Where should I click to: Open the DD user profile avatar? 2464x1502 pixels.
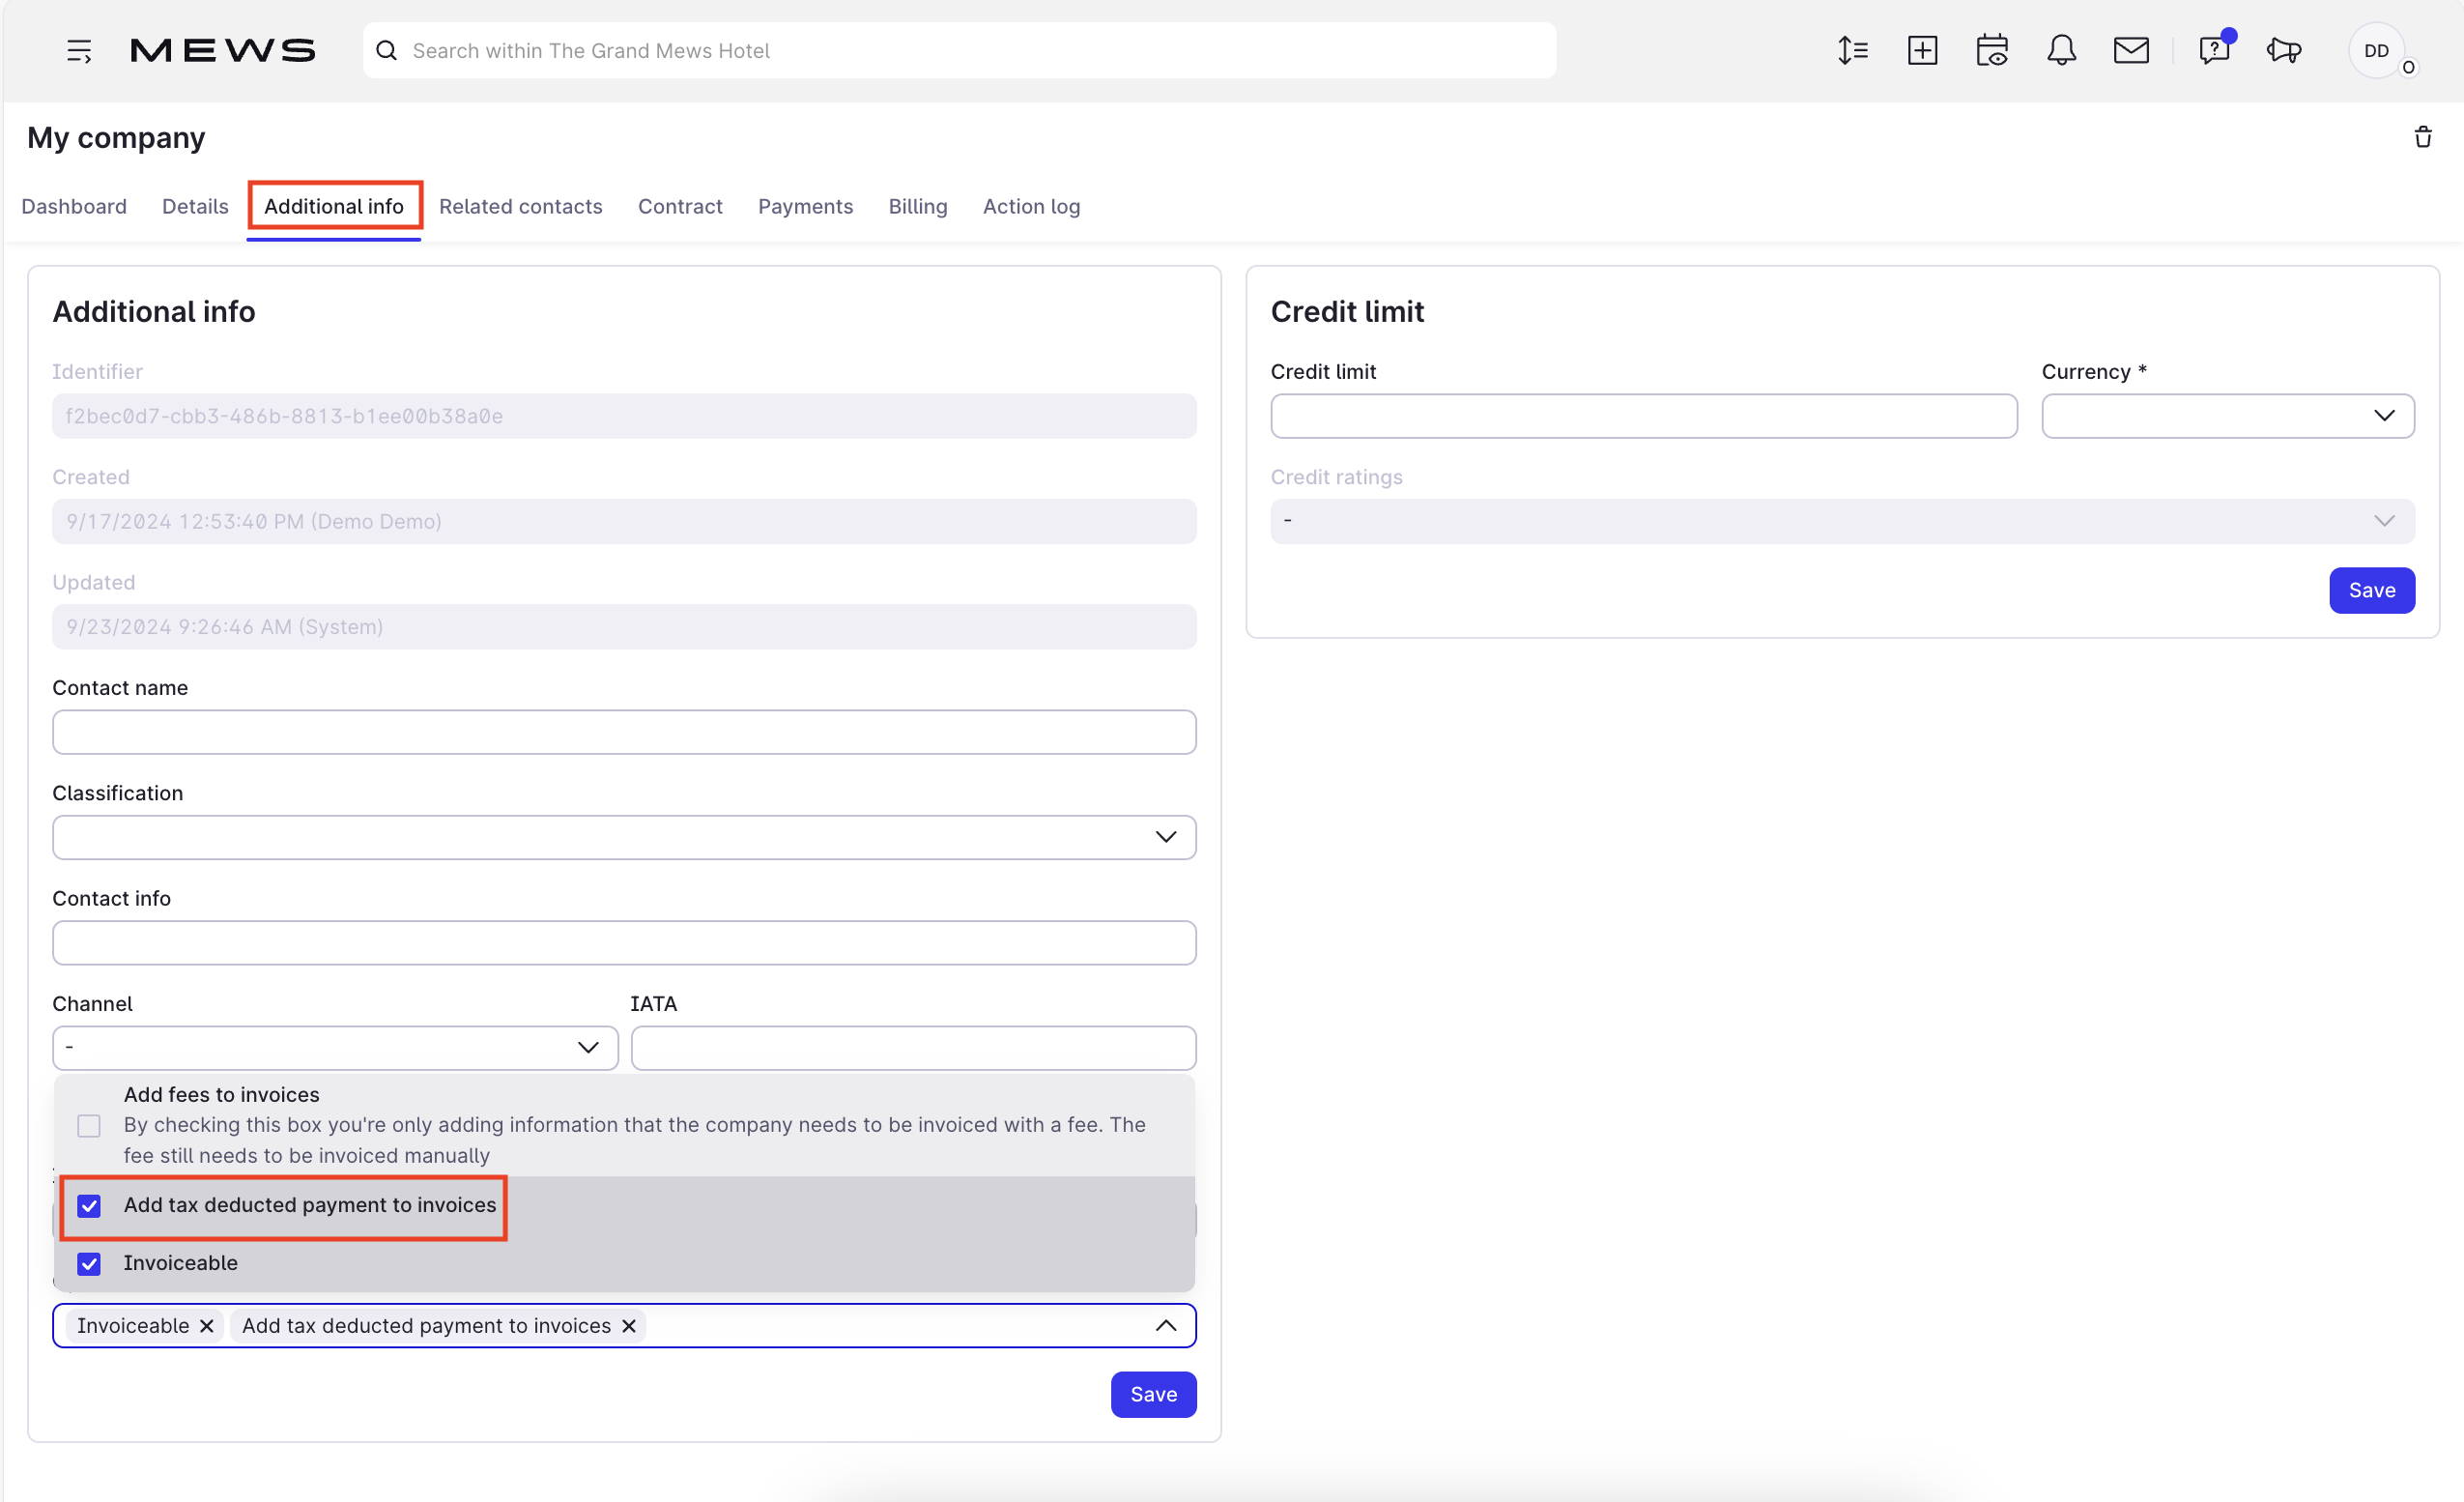2377,51
